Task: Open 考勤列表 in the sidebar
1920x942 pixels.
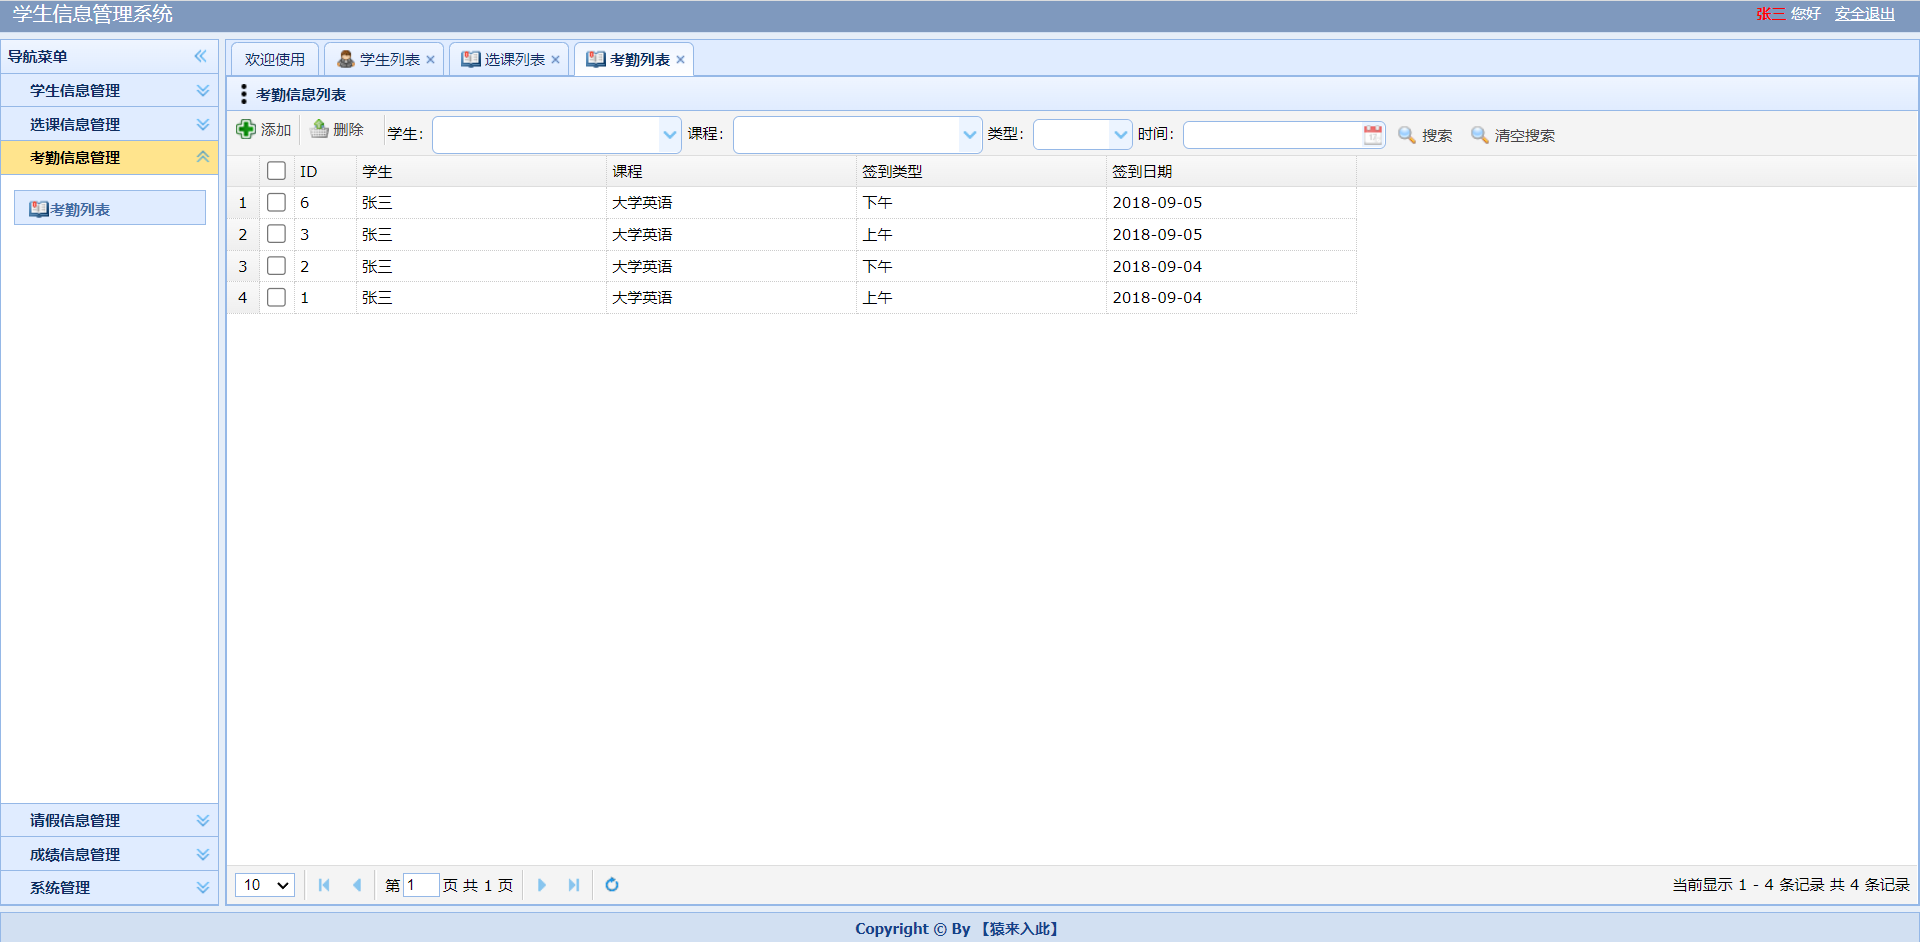Action: pyautogui.click(x=110, y=209)
